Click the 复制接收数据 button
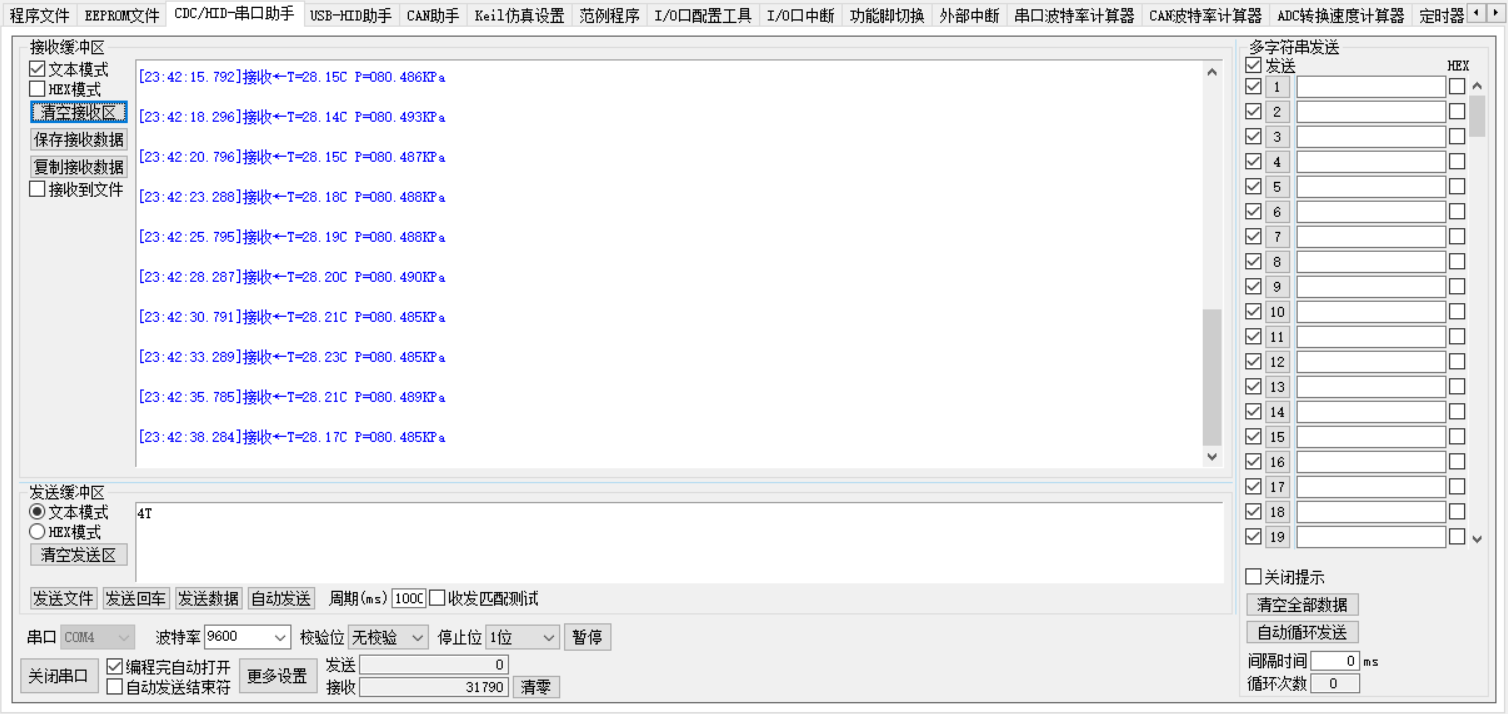The width and height of the screenshot is (1508, 714). (x=79, y=166)
